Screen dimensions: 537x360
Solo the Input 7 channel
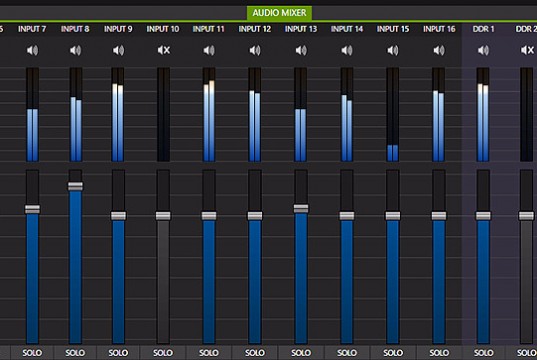[32, 353]
